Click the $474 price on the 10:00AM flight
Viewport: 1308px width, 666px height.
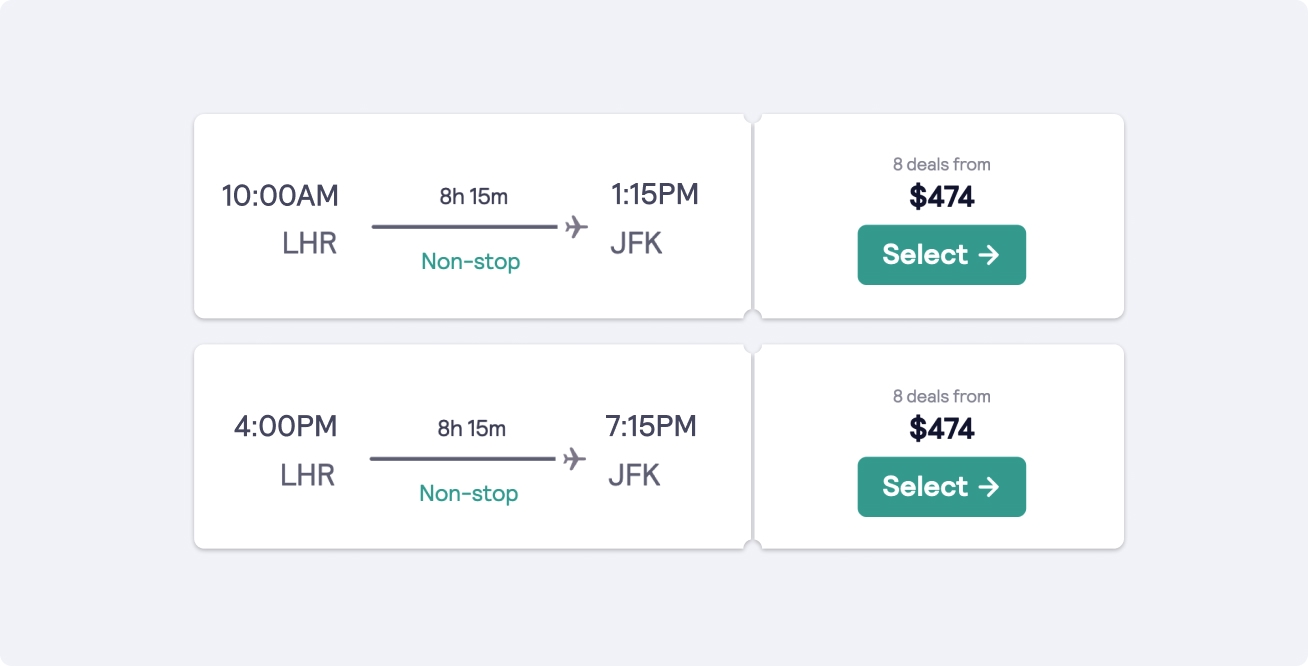tap(942, 197)
